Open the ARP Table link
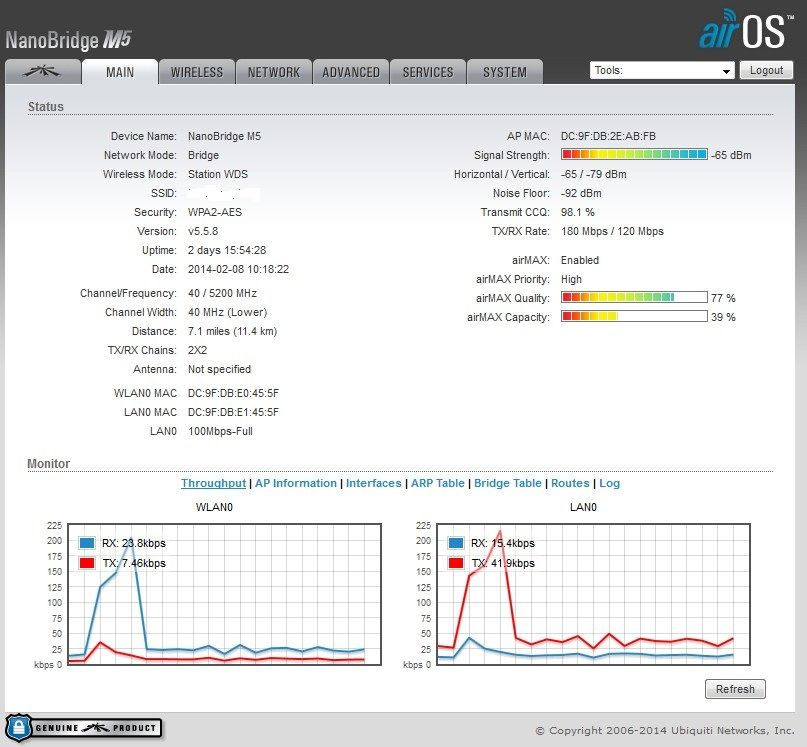This screenshot has width=807, height=747. (437, 483)
